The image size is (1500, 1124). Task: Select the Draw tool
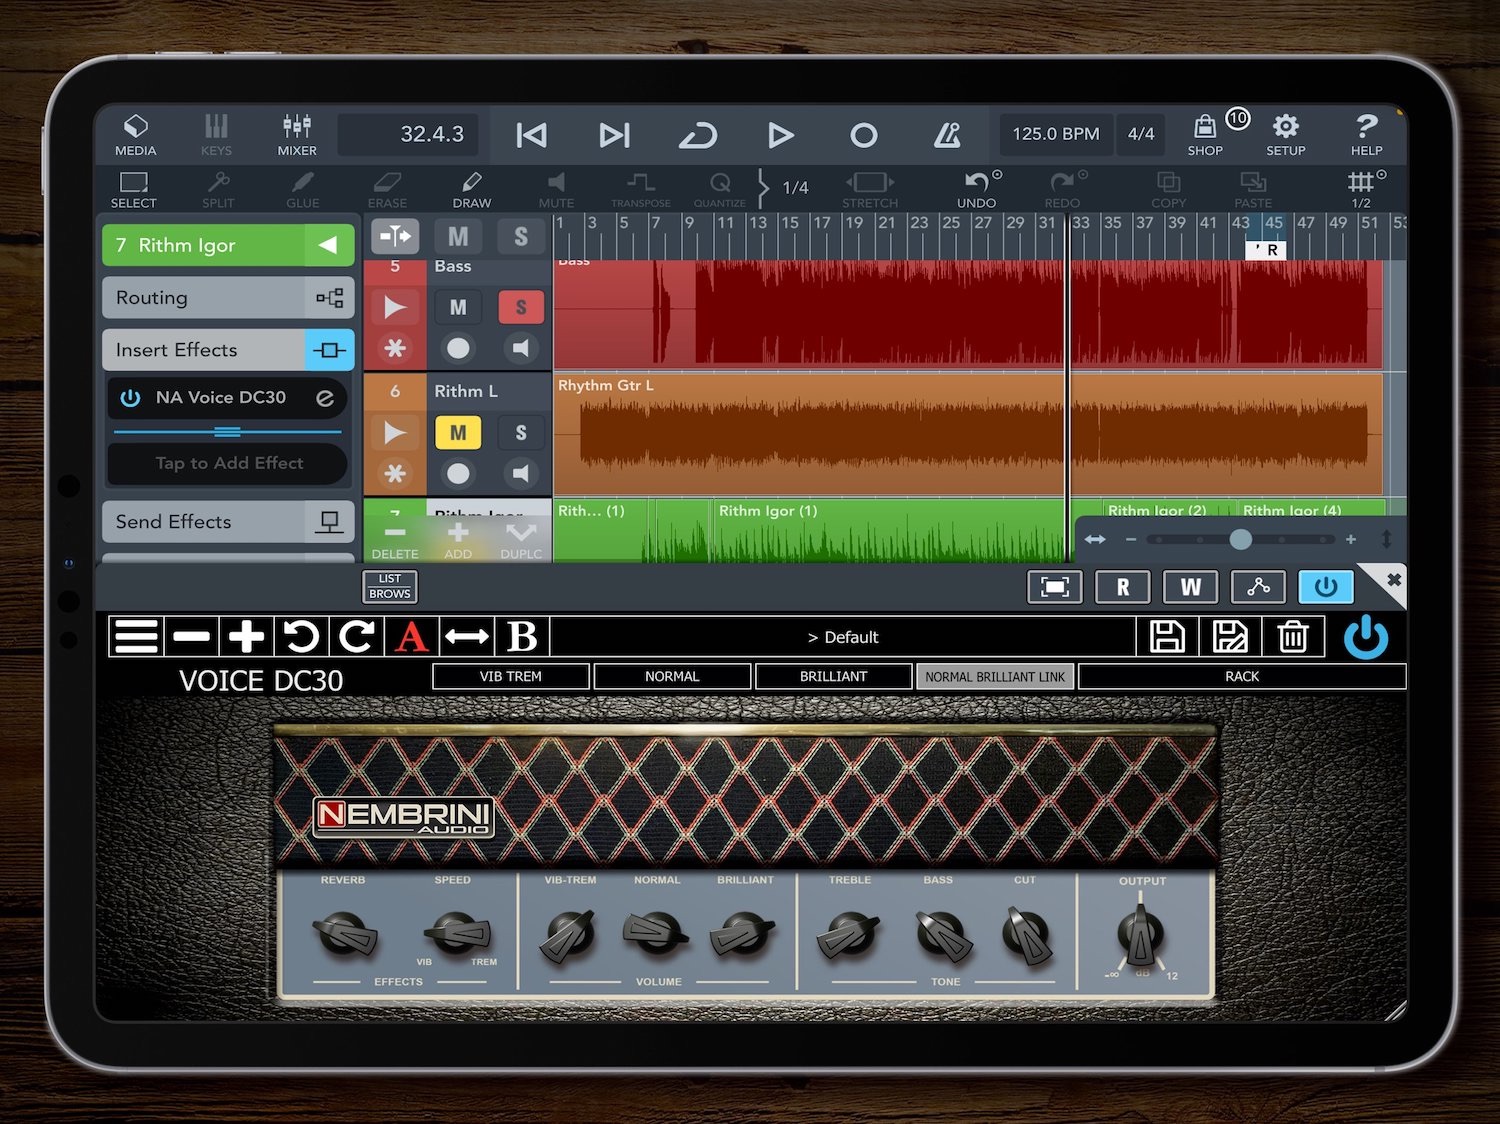pyautogui.click(x=471, y=188)
